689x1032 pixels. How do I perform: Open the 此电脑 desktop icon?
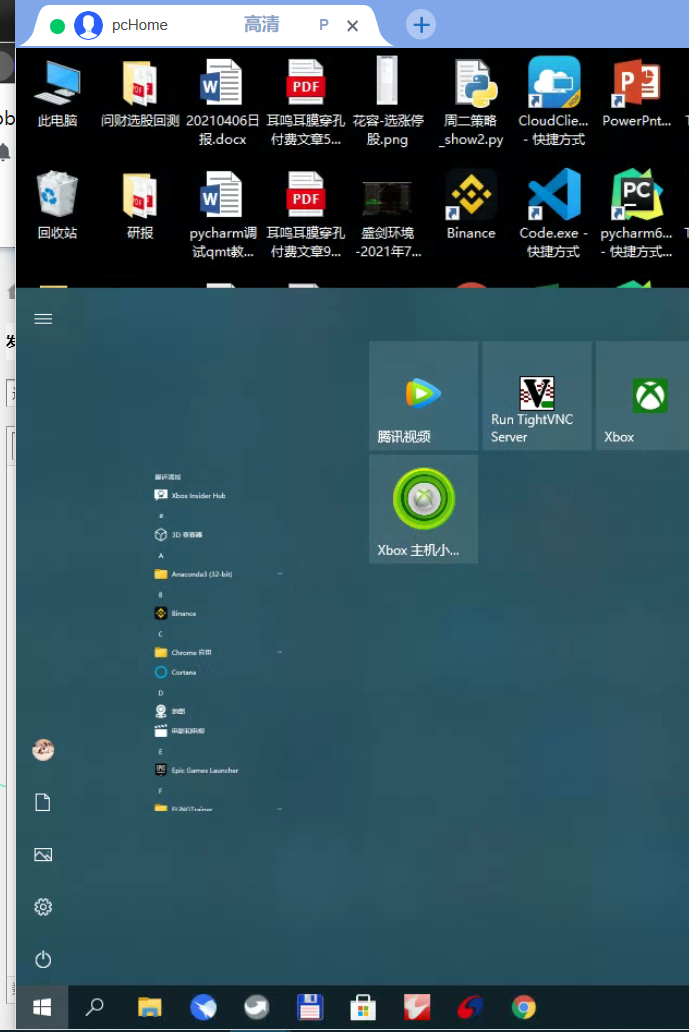[57, 92]
